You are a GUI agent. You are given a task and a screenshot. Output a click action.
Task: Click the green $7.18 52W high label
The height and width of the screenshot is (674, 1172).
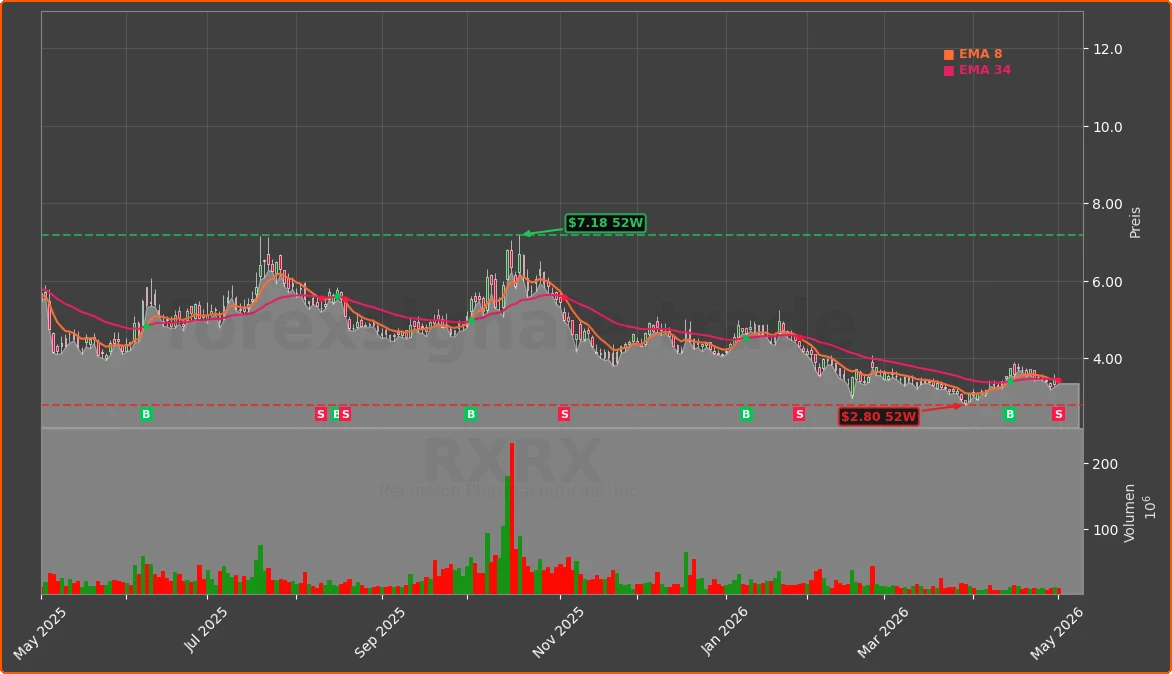605,223
